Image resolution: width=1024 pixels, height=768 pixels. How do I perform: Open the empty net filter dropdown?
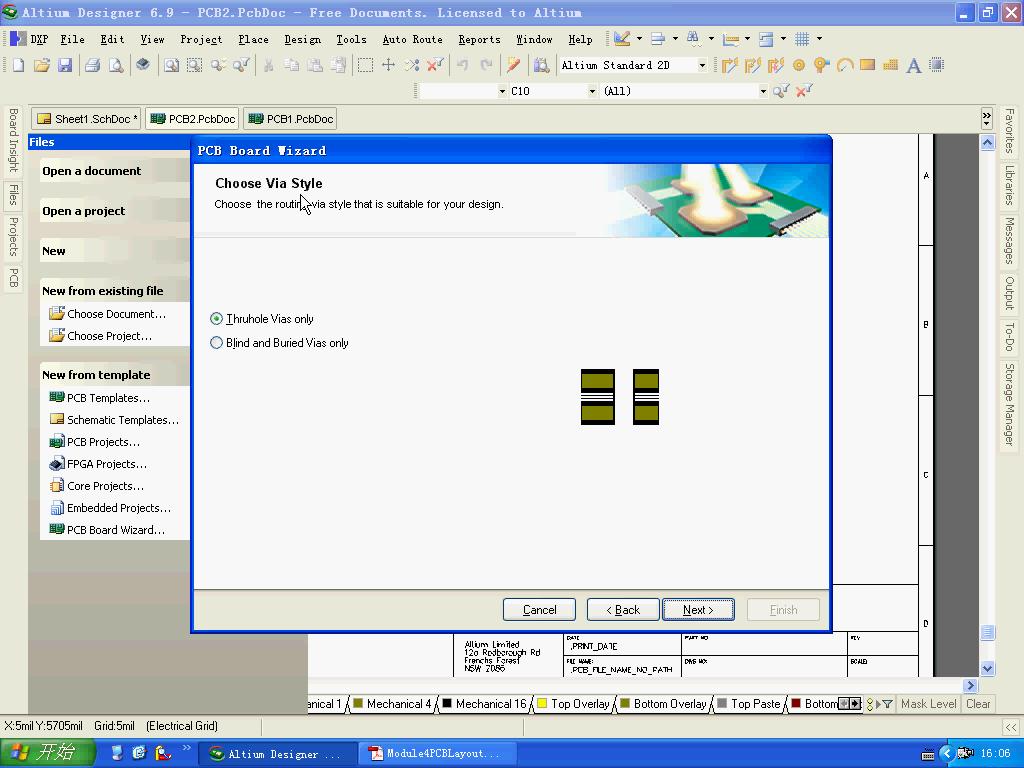(502, 91)
